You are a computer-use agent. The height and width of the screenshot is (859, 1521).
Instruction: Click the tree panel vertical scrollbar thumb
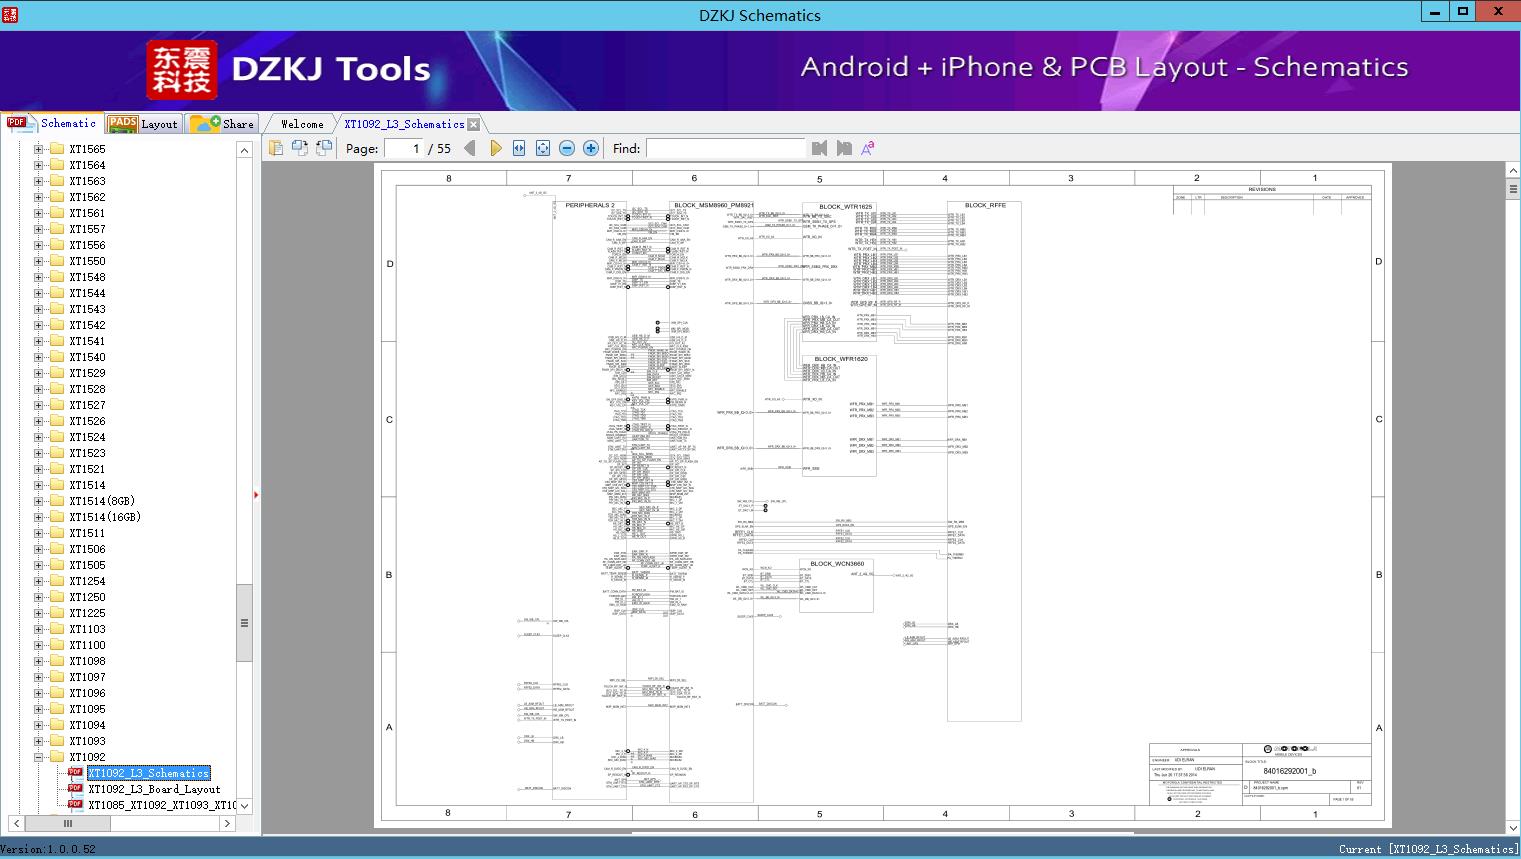(x=244, y=622)
